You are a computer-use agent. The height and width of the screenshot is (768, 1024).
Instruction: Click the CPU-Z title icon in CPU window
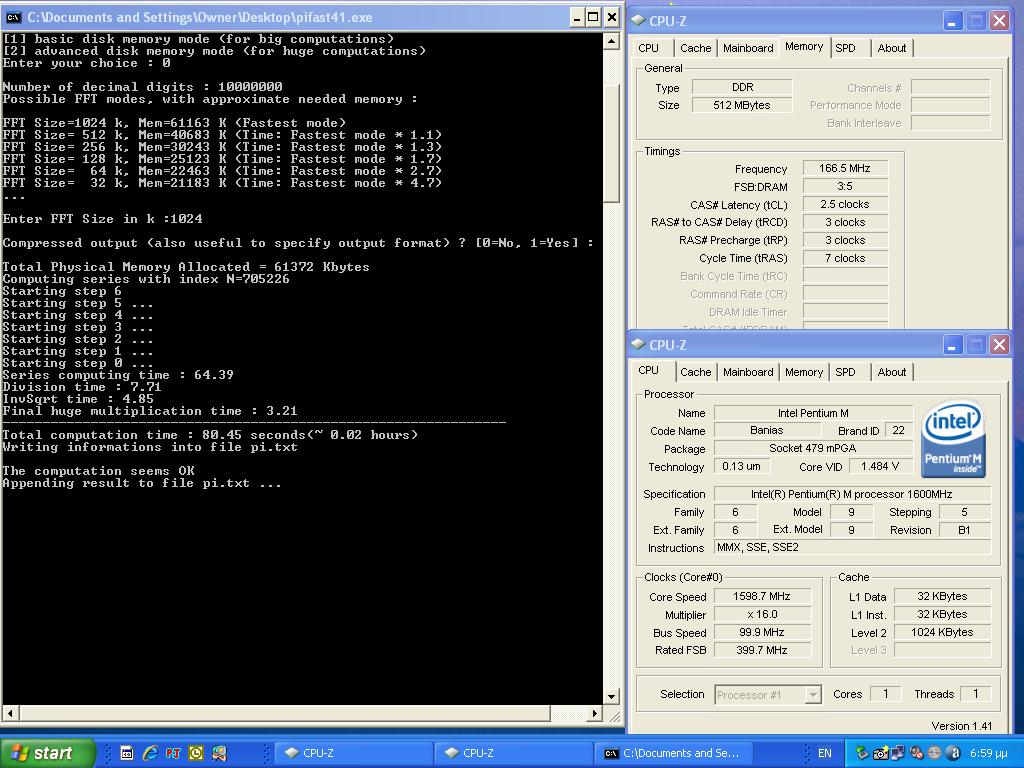(639, 344)
